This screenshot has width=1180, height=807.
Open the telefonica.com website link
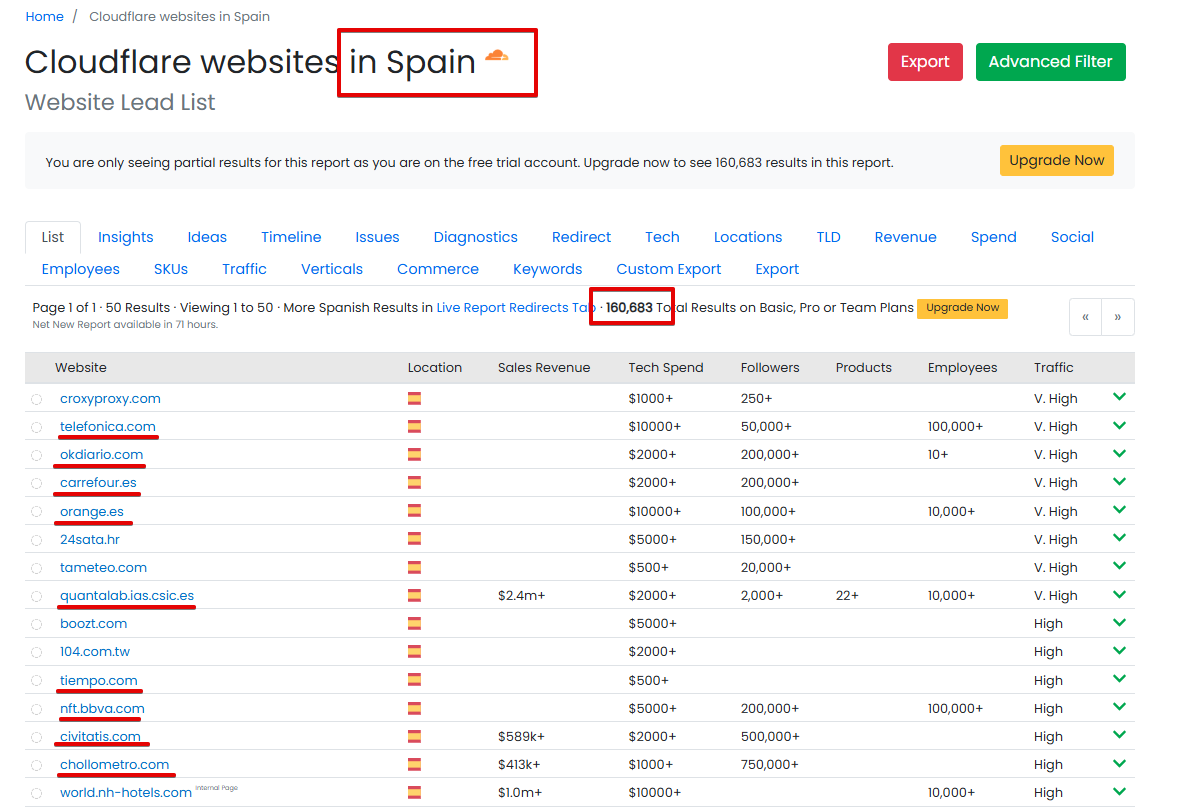pos(108,427)
